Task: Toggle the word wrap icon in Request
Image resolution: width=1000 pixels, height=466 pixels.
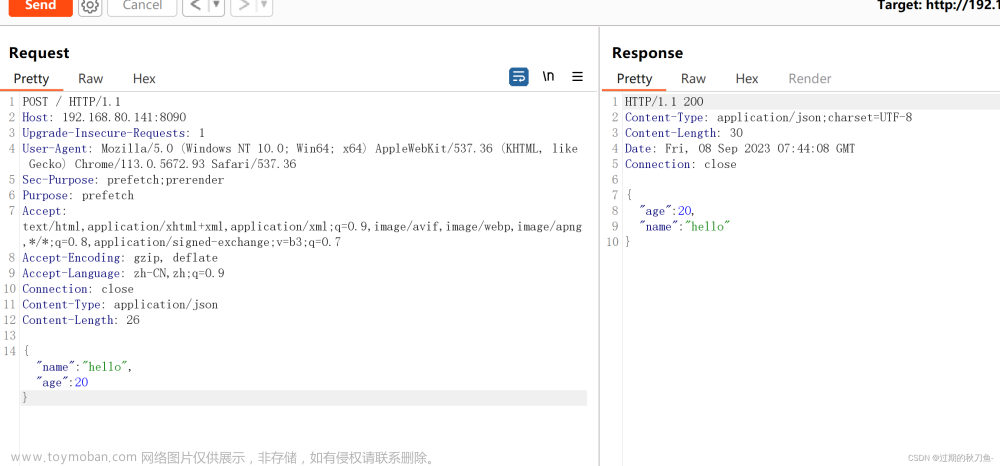Action: pyautogui.click(x=518, y=77)
